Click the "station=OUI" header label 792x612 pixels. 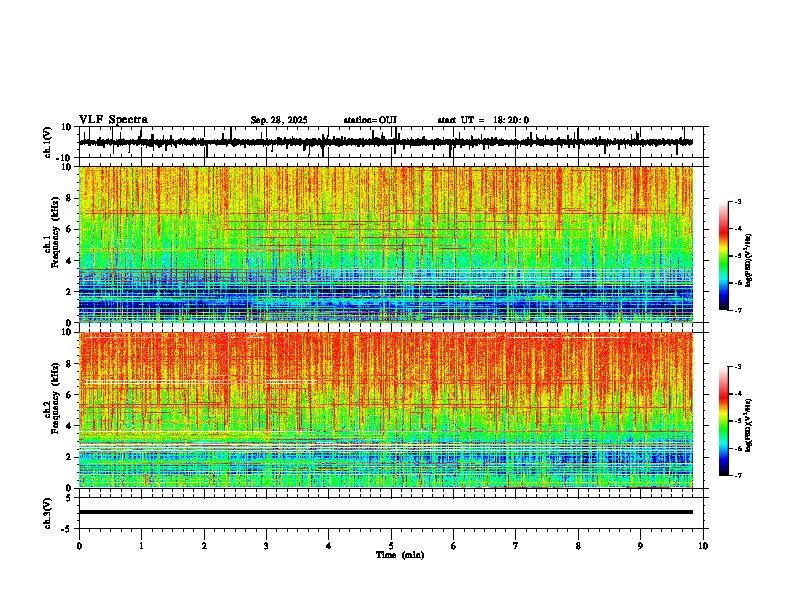(370, 120)
